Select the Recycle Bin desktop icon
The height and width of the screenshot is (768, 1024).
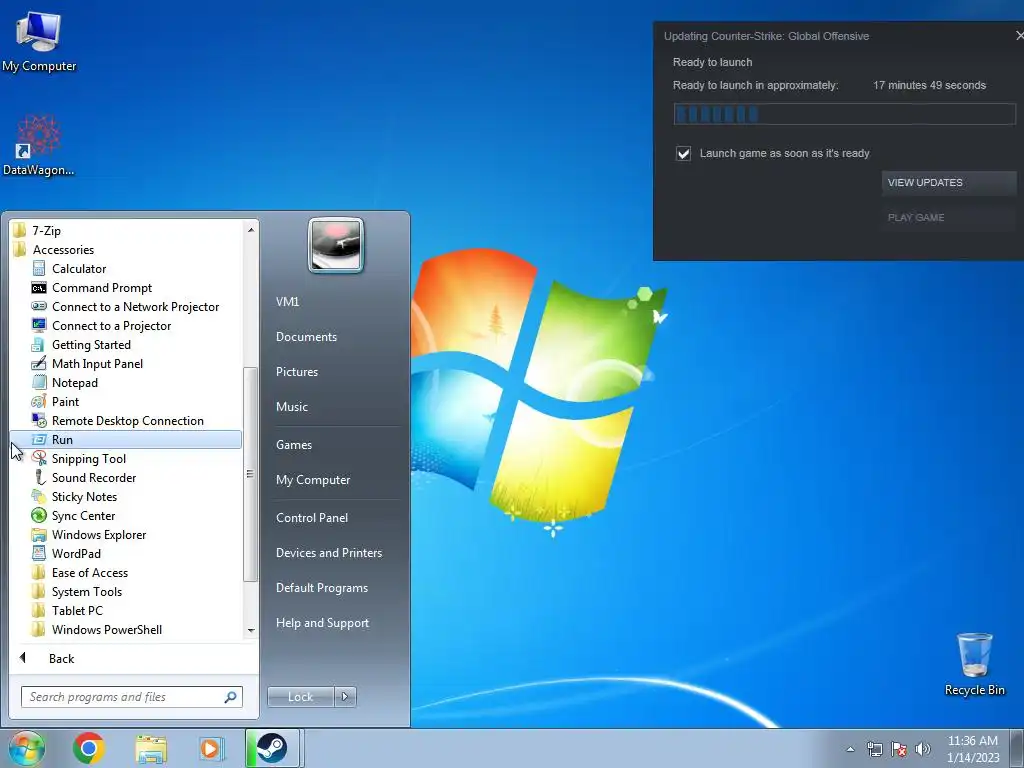[974, 664]
